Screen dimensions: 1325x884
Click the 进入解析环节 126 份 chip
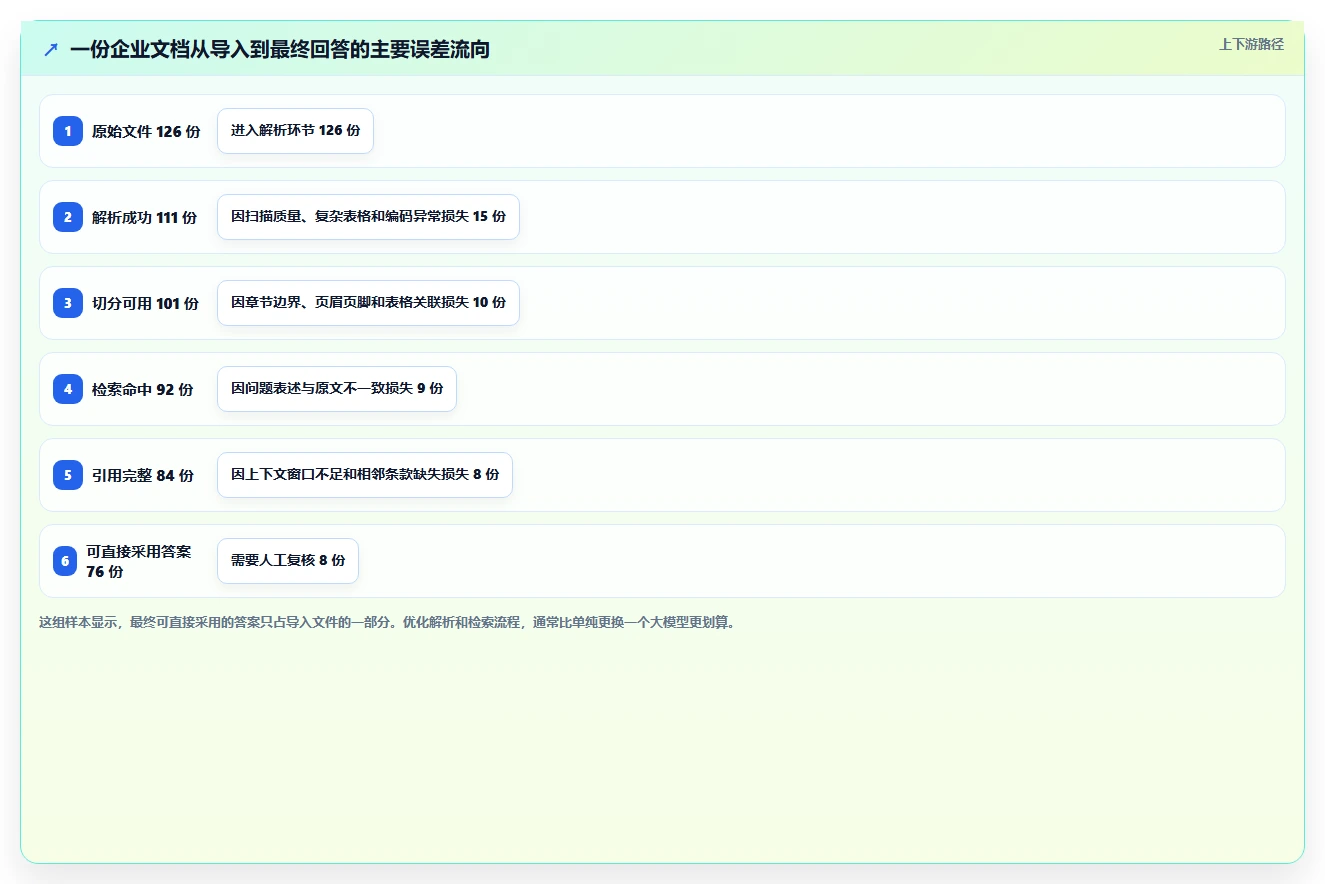295,131
